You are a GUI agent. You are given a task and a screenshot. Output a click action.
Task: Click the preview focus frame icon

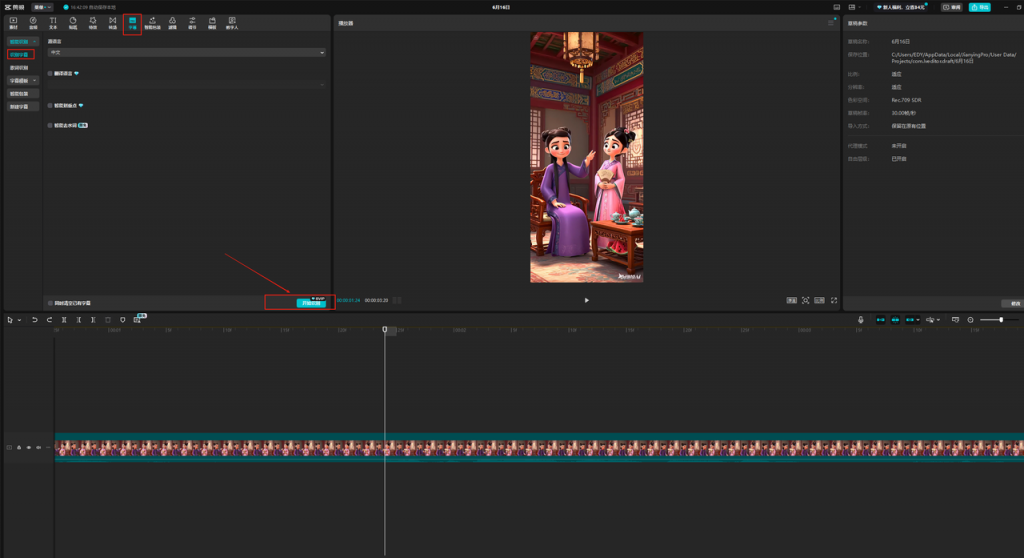coord(806,301)
